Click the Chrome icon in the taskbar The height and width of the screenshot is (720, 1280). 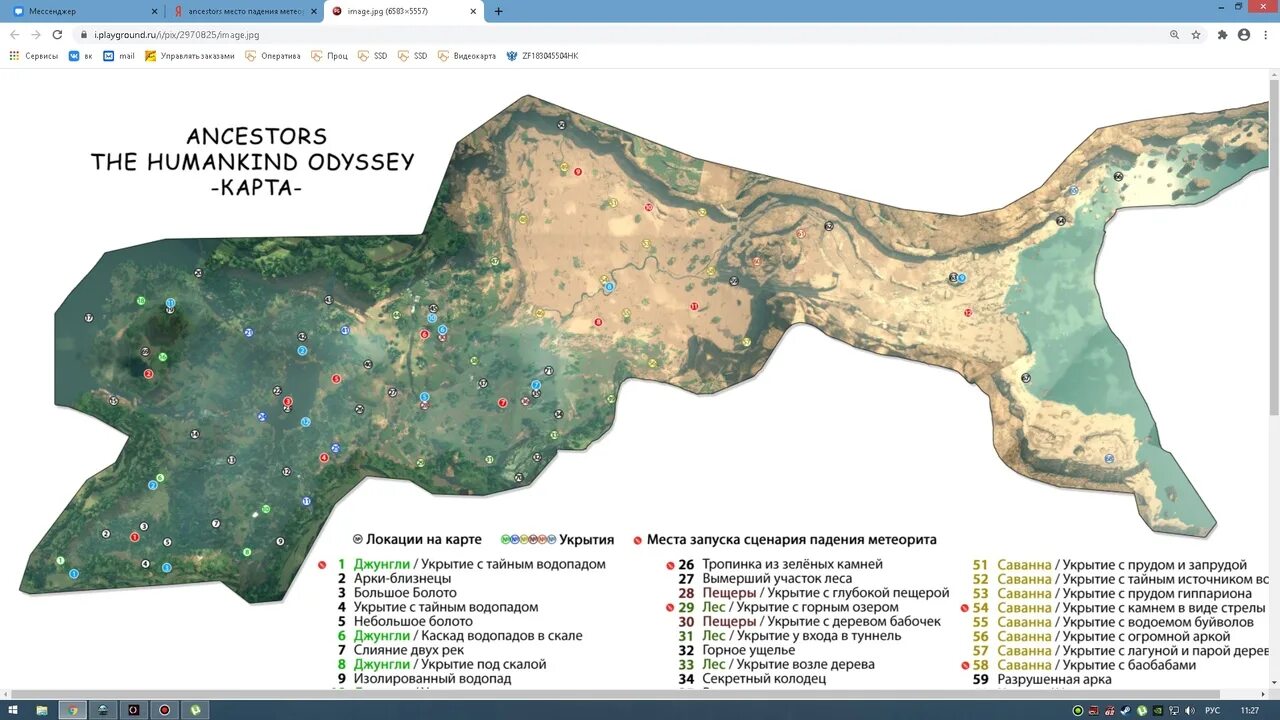[x=72, y=710]
